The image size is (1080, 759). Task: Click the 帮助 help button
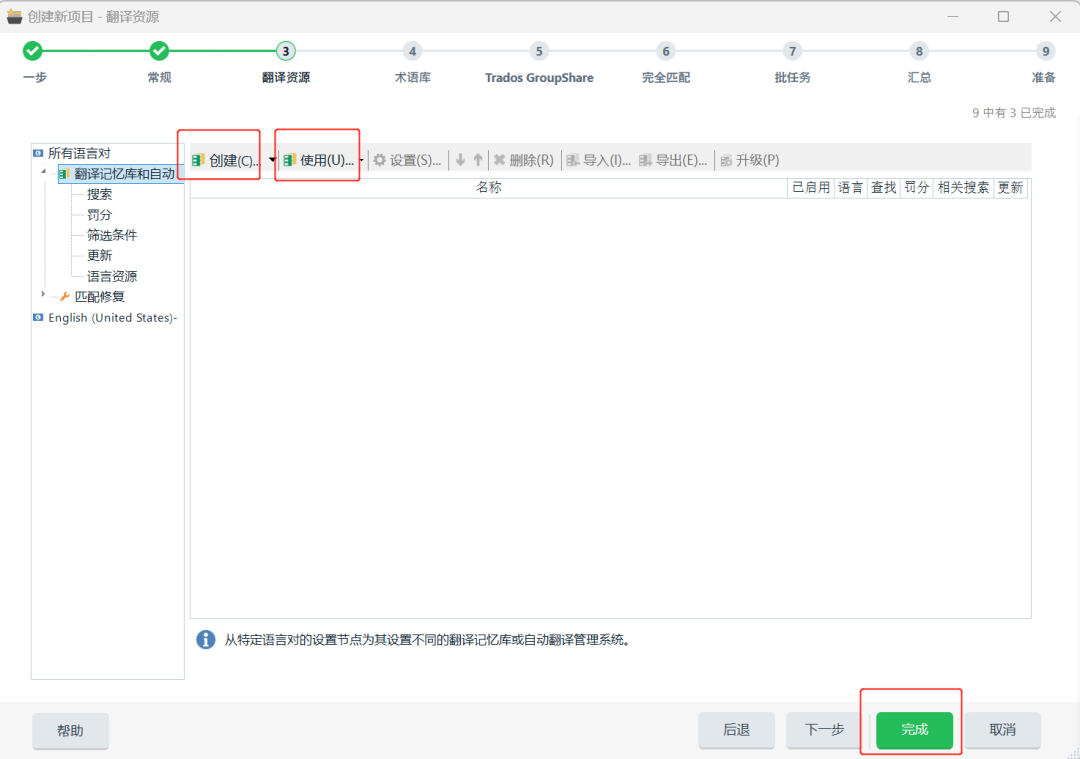coord(70,730)
